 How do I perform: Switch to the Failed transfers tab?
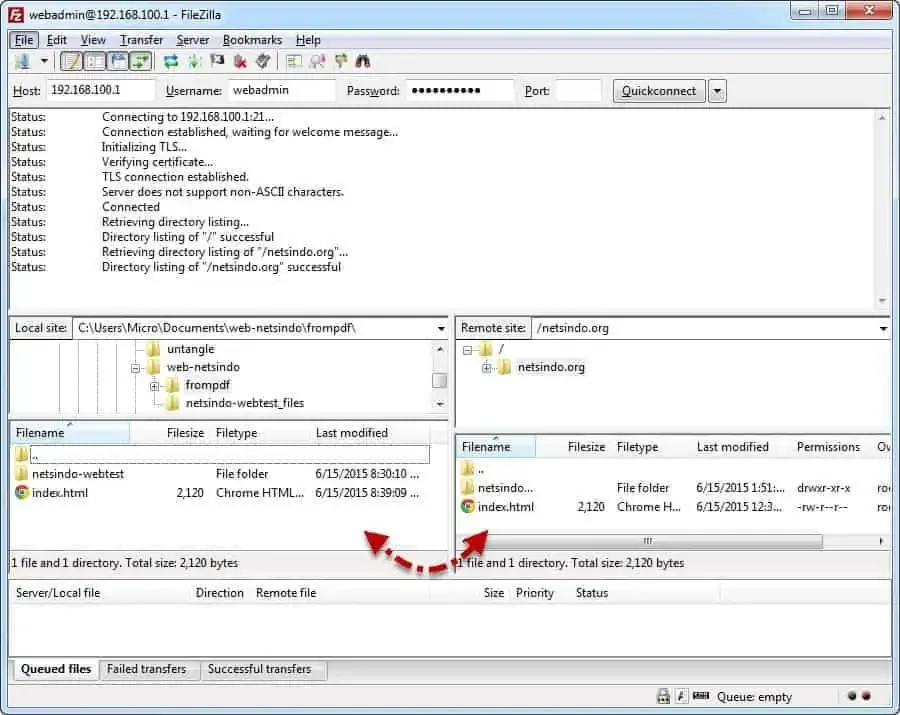tap(146, 669)
